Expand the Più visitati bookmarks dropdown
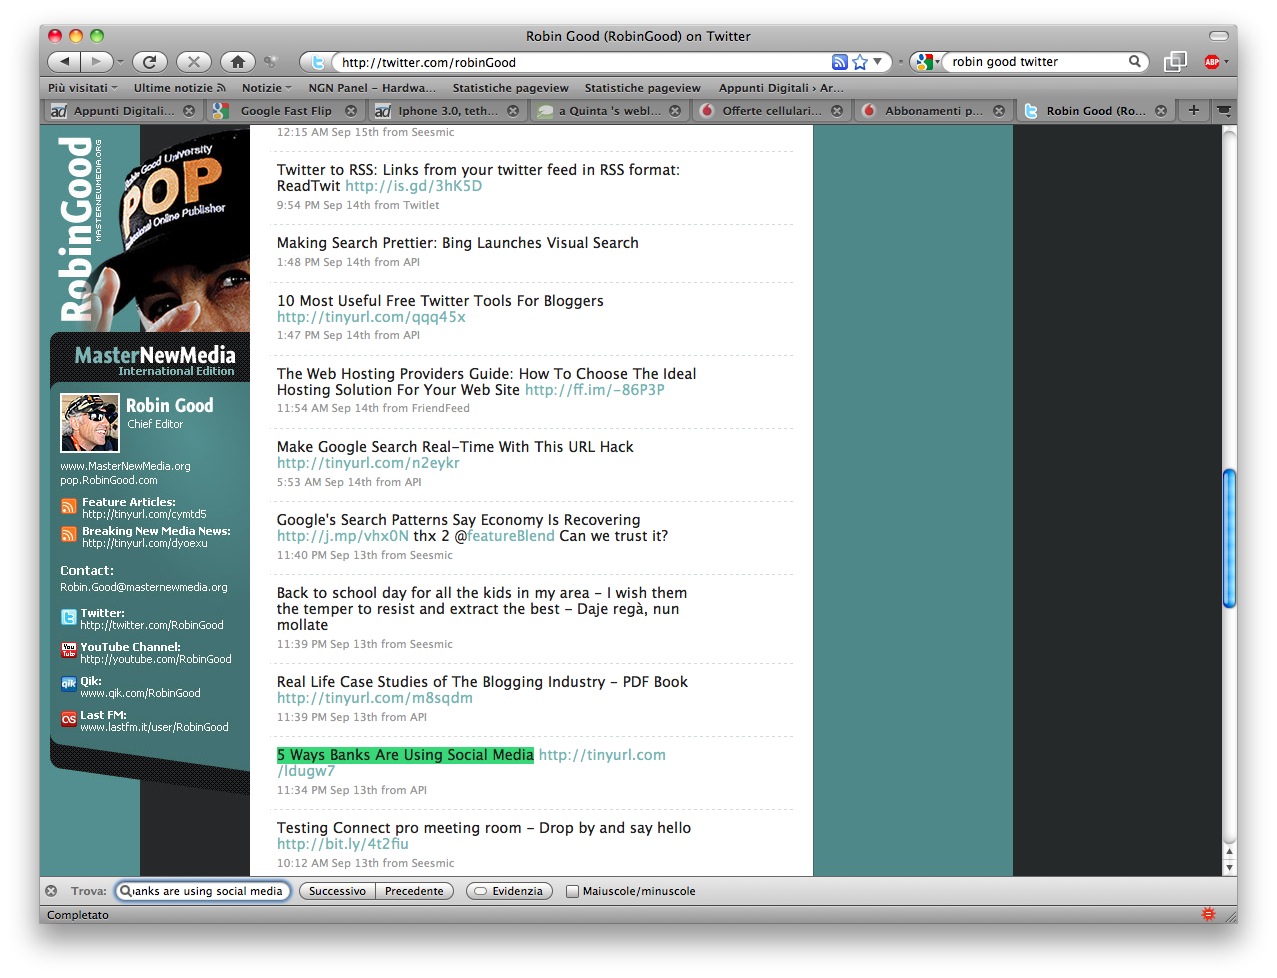The width and height of the screenshot is (1277, 978). pyautogui.click(x=82, y=88)
